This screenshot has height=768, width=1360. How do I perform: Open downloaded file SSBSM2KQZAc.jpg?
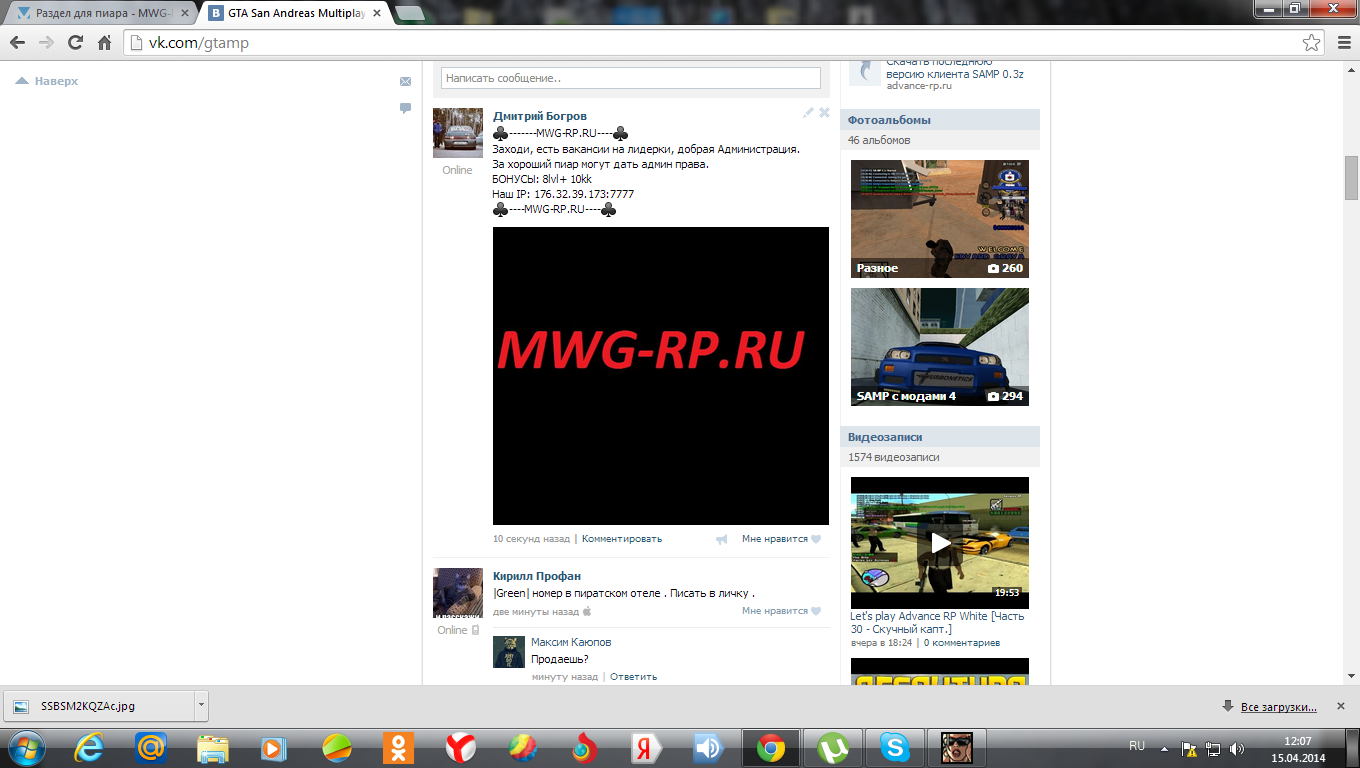[x=98, y=705]
